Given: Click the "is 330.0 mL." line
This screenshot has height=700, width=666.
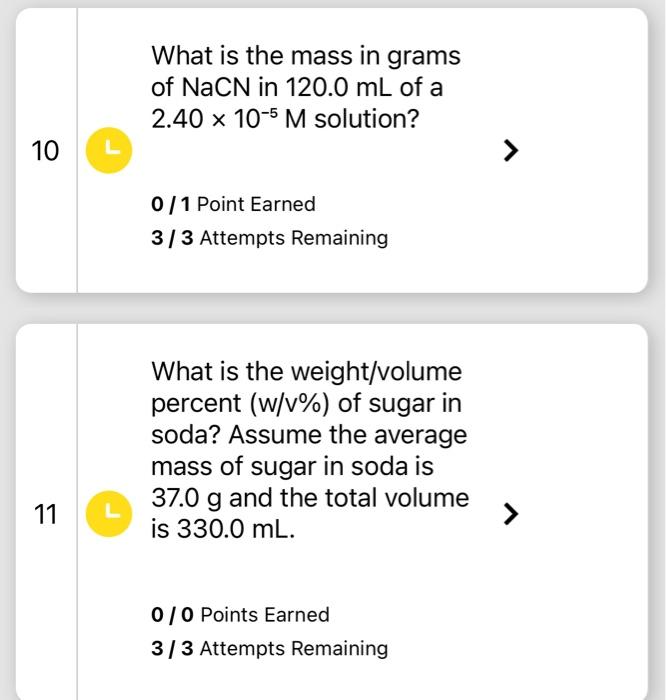Looking at the screenshot, I should 223,530.
